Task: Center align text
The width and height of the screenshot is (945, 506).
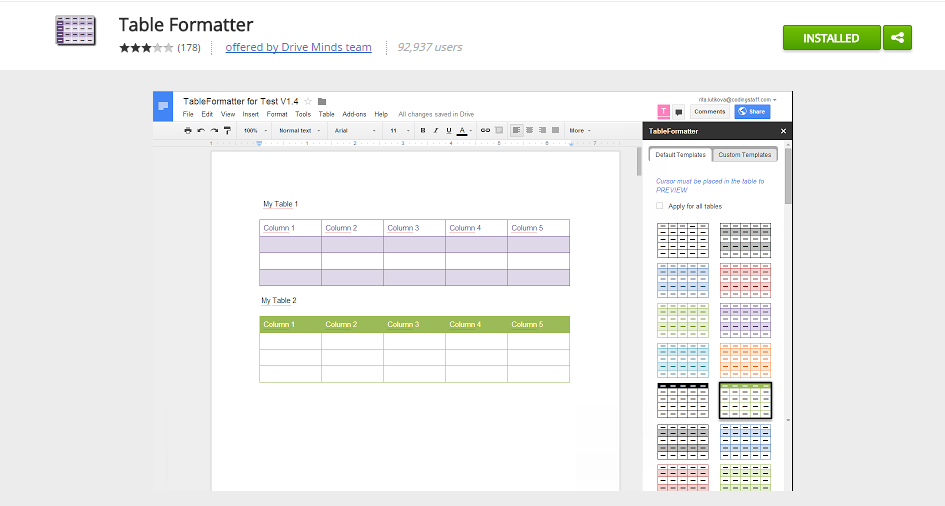Action: [x=530, y=130]
